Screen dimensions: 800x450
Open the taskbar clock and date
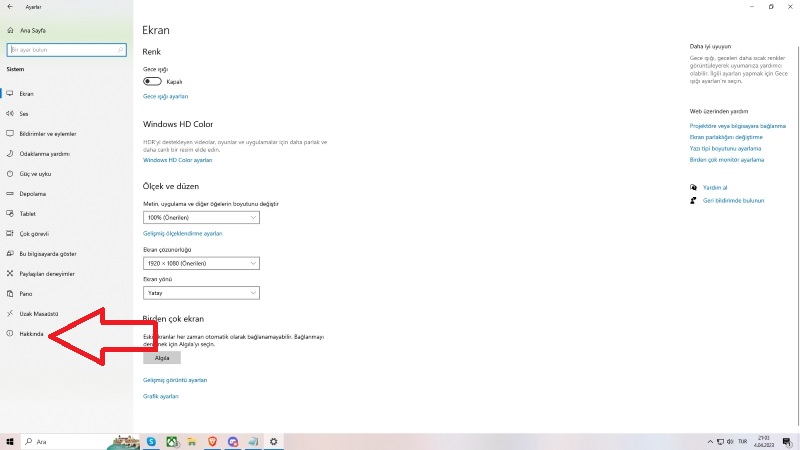[764, 442]
